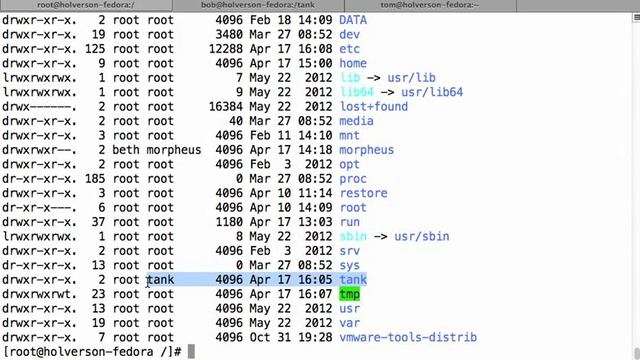Click the 12288 size value
Image resolution: width=640 pixels, height=360 pixels.
(x=226, y=49)
